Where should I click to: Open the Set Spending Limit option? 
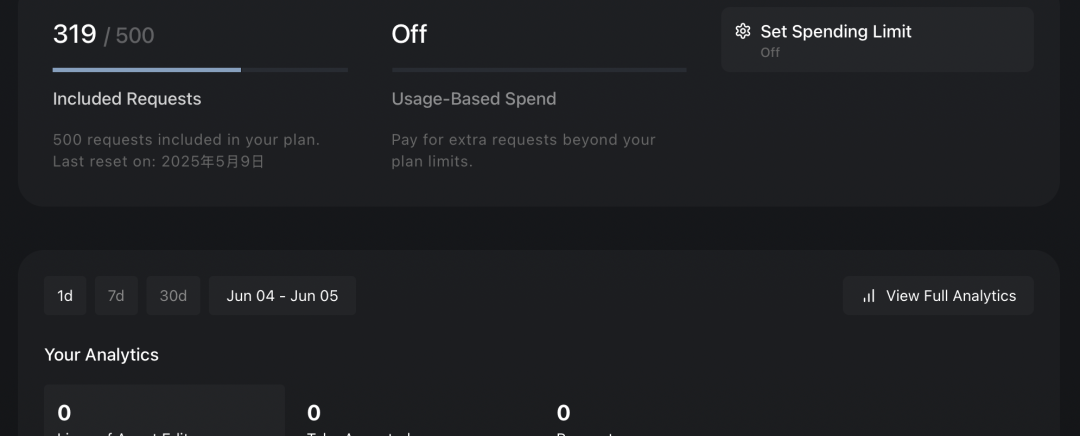877,39
